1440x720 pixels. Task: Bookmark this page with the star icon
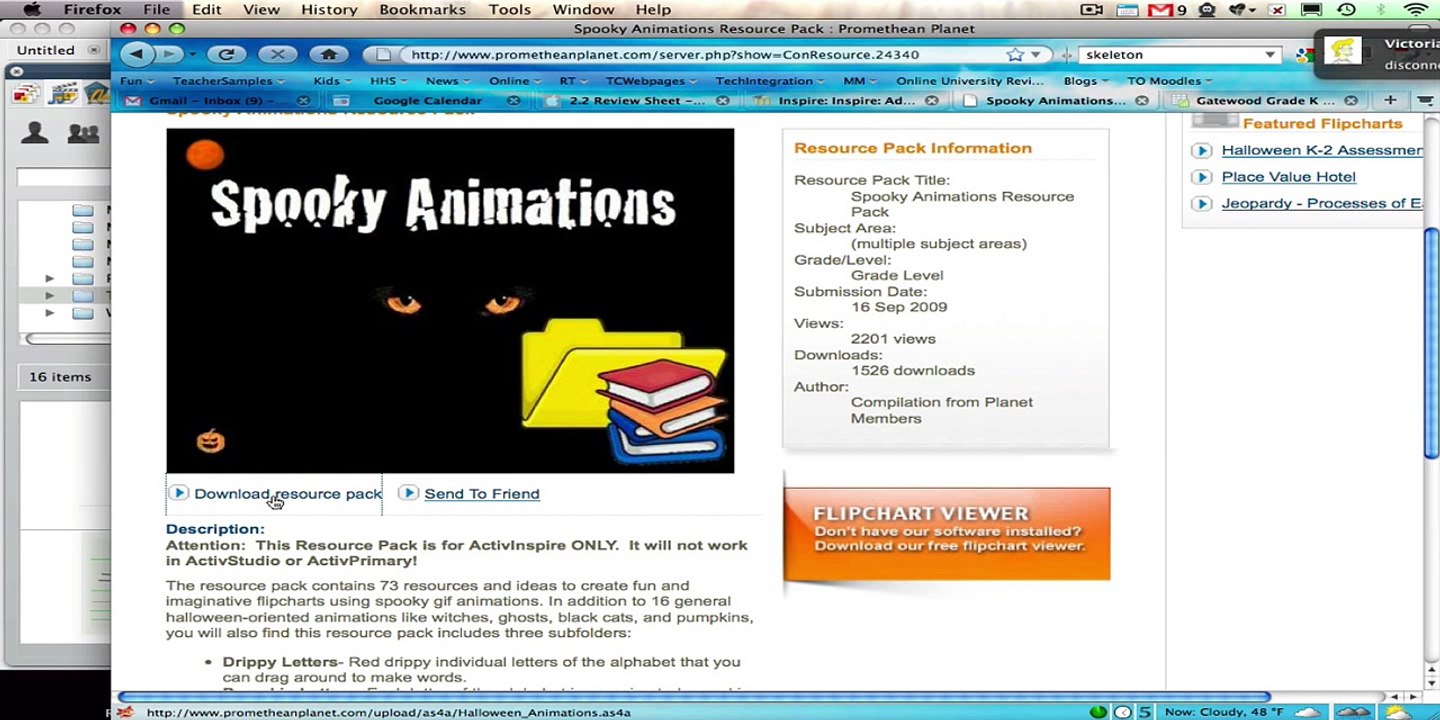pyautogui.click(x=1015, y=54)
